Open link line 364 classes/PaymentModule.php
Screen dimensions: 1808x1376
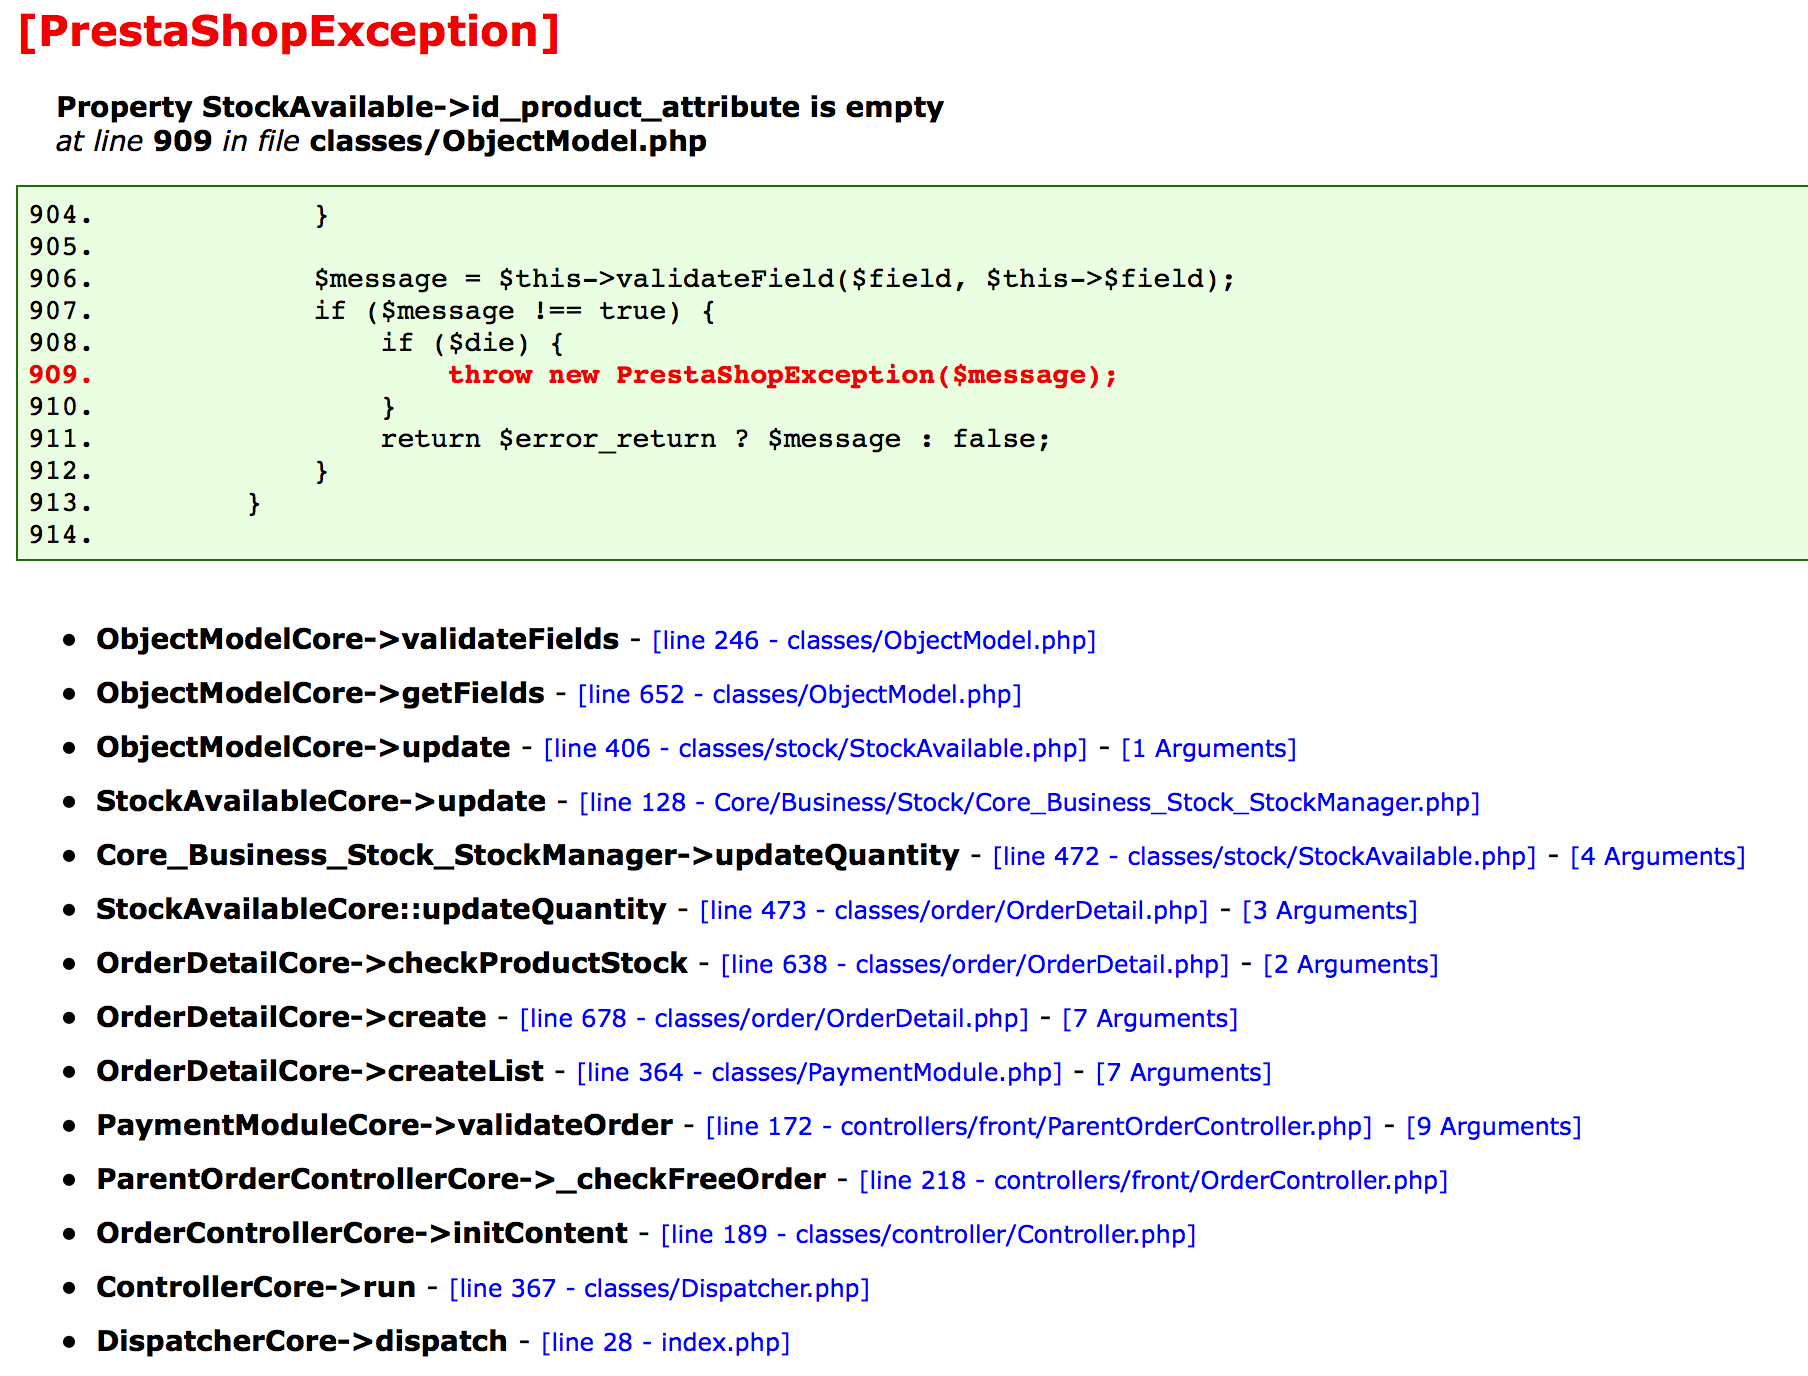click(820, 1073)
